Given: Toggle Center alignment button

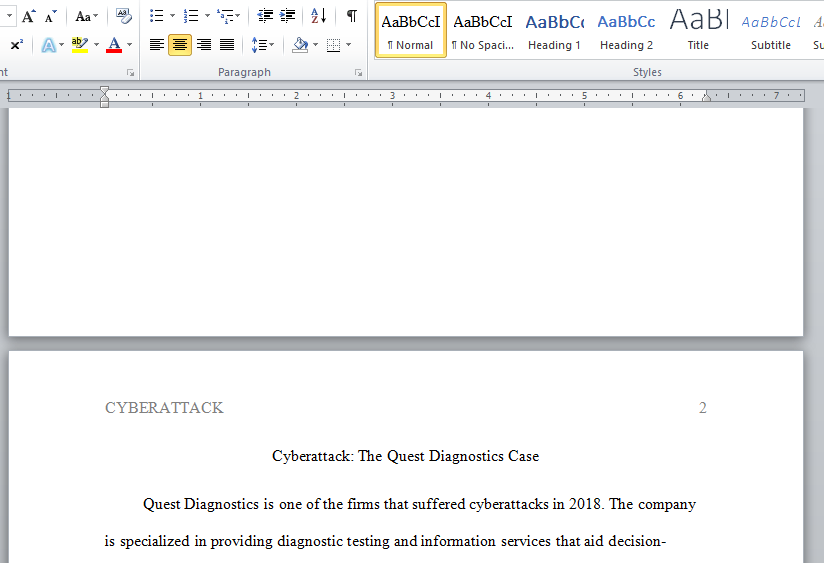Looking at the screenshot, I should (x=180, y=45).
